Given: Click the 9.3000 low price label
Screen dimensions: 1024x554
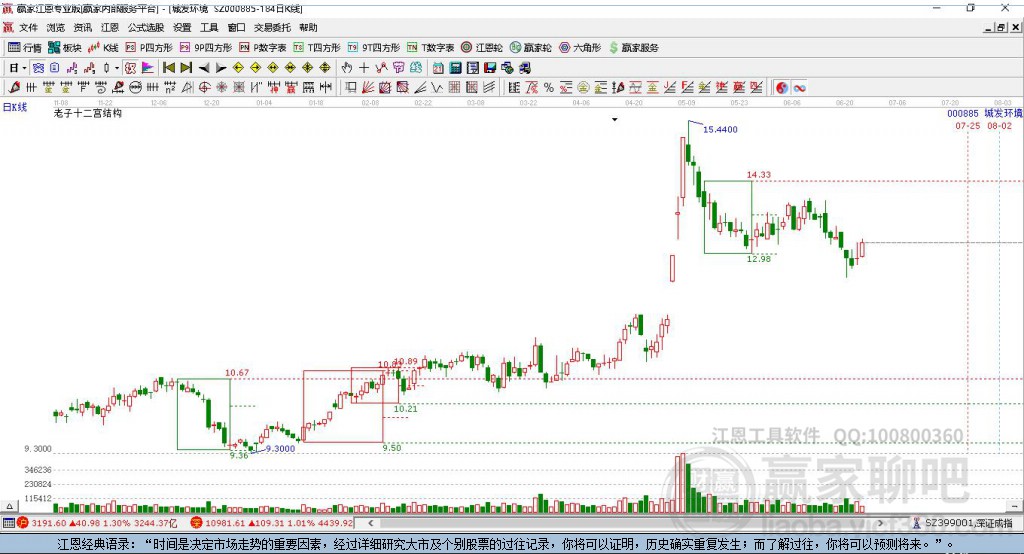Looking at the screenshot, I should [280, 448].
